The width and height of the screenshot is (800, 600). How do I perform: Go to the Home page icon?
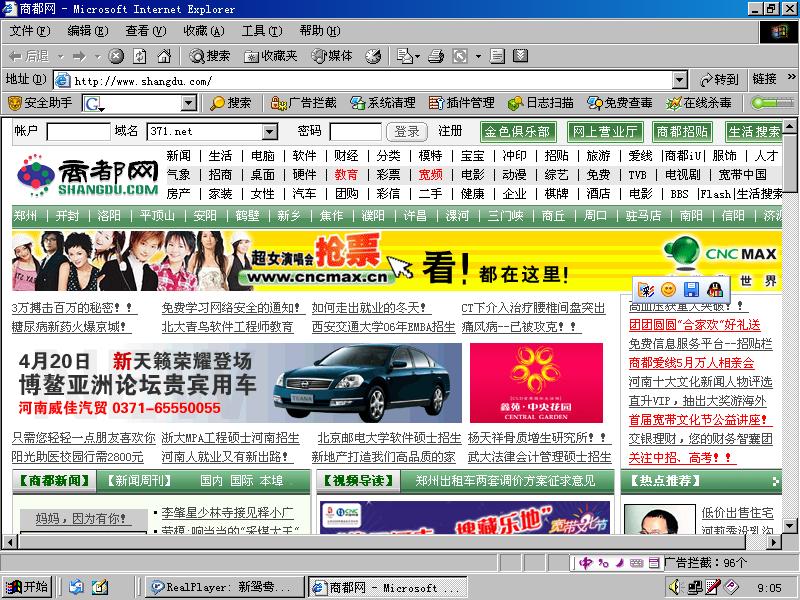tap(163, 56)
